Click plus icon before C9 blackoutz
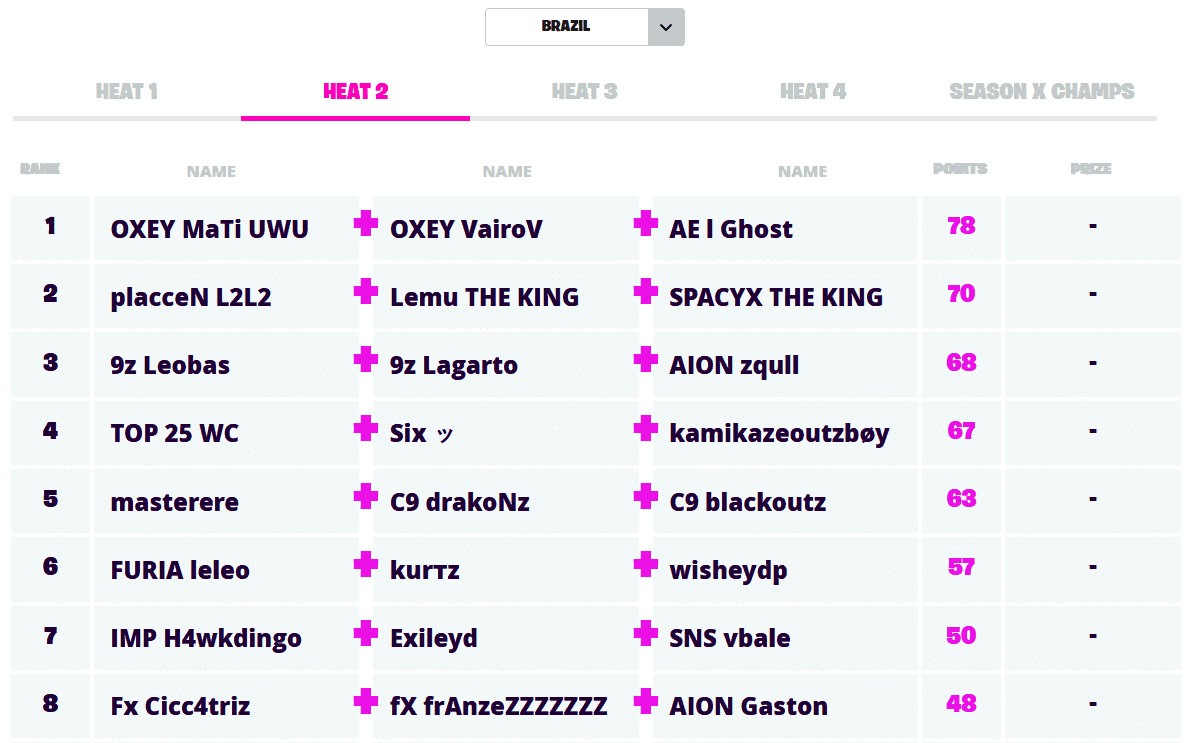The image size is (1202, 743). click(x=646, y=497)
